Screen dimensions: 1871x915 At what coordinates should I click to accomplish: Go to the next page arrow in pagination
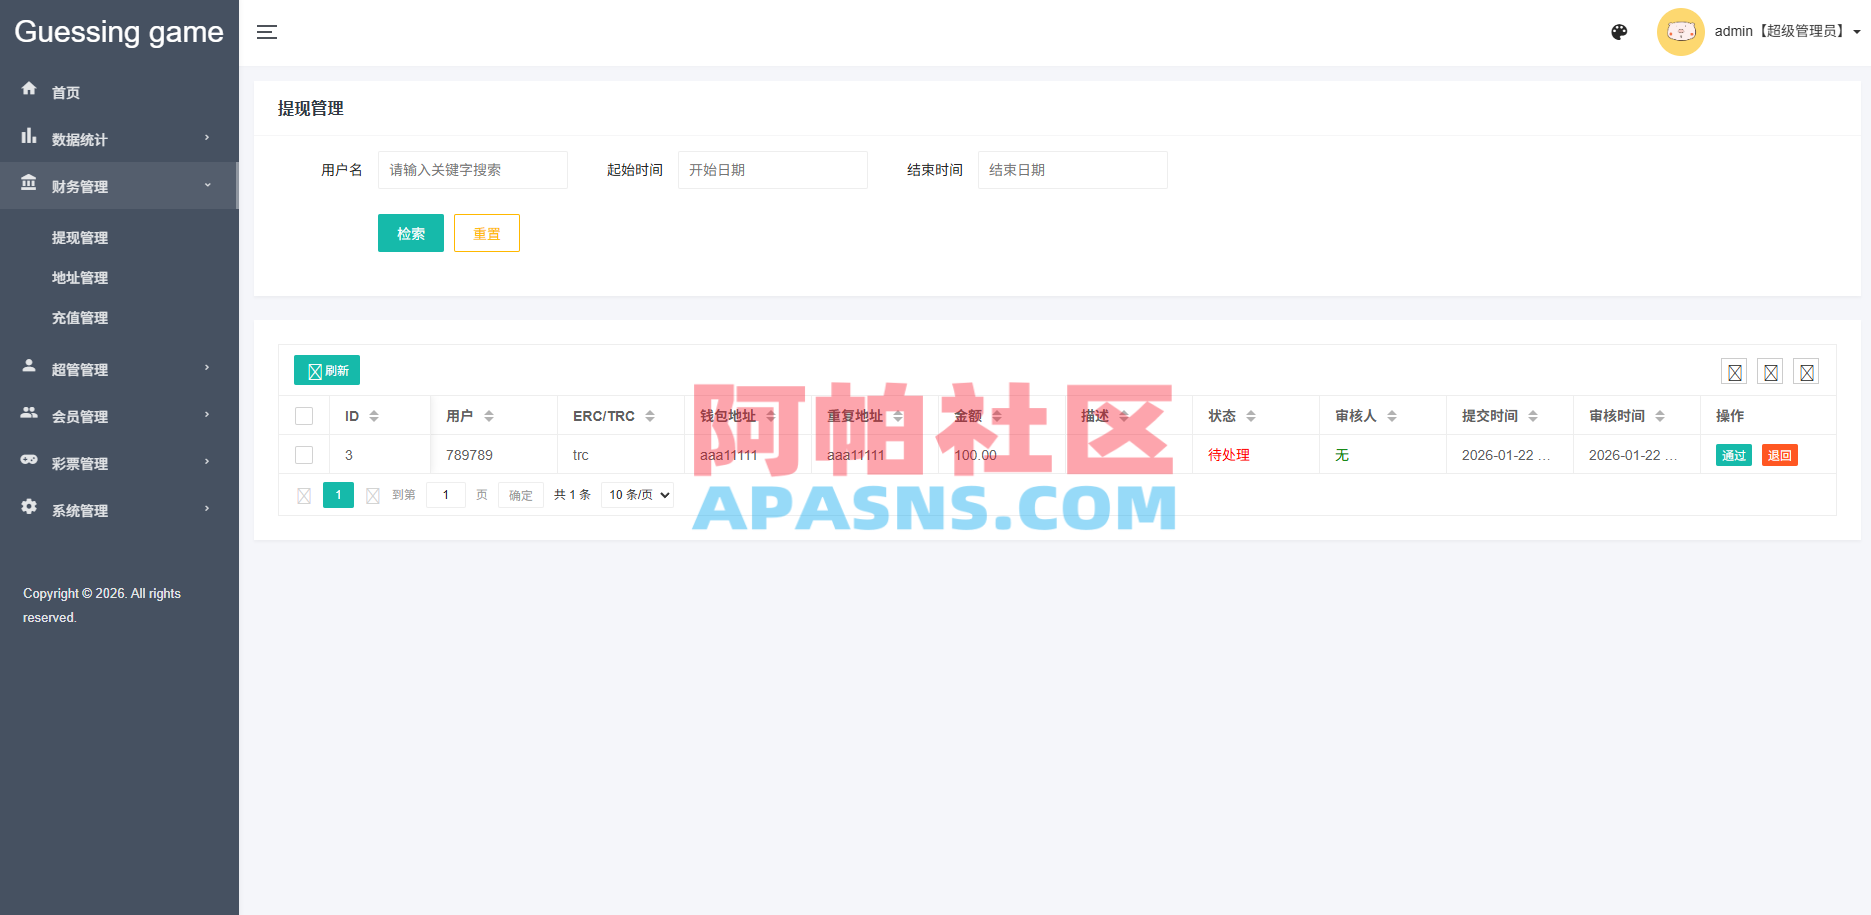373,496
